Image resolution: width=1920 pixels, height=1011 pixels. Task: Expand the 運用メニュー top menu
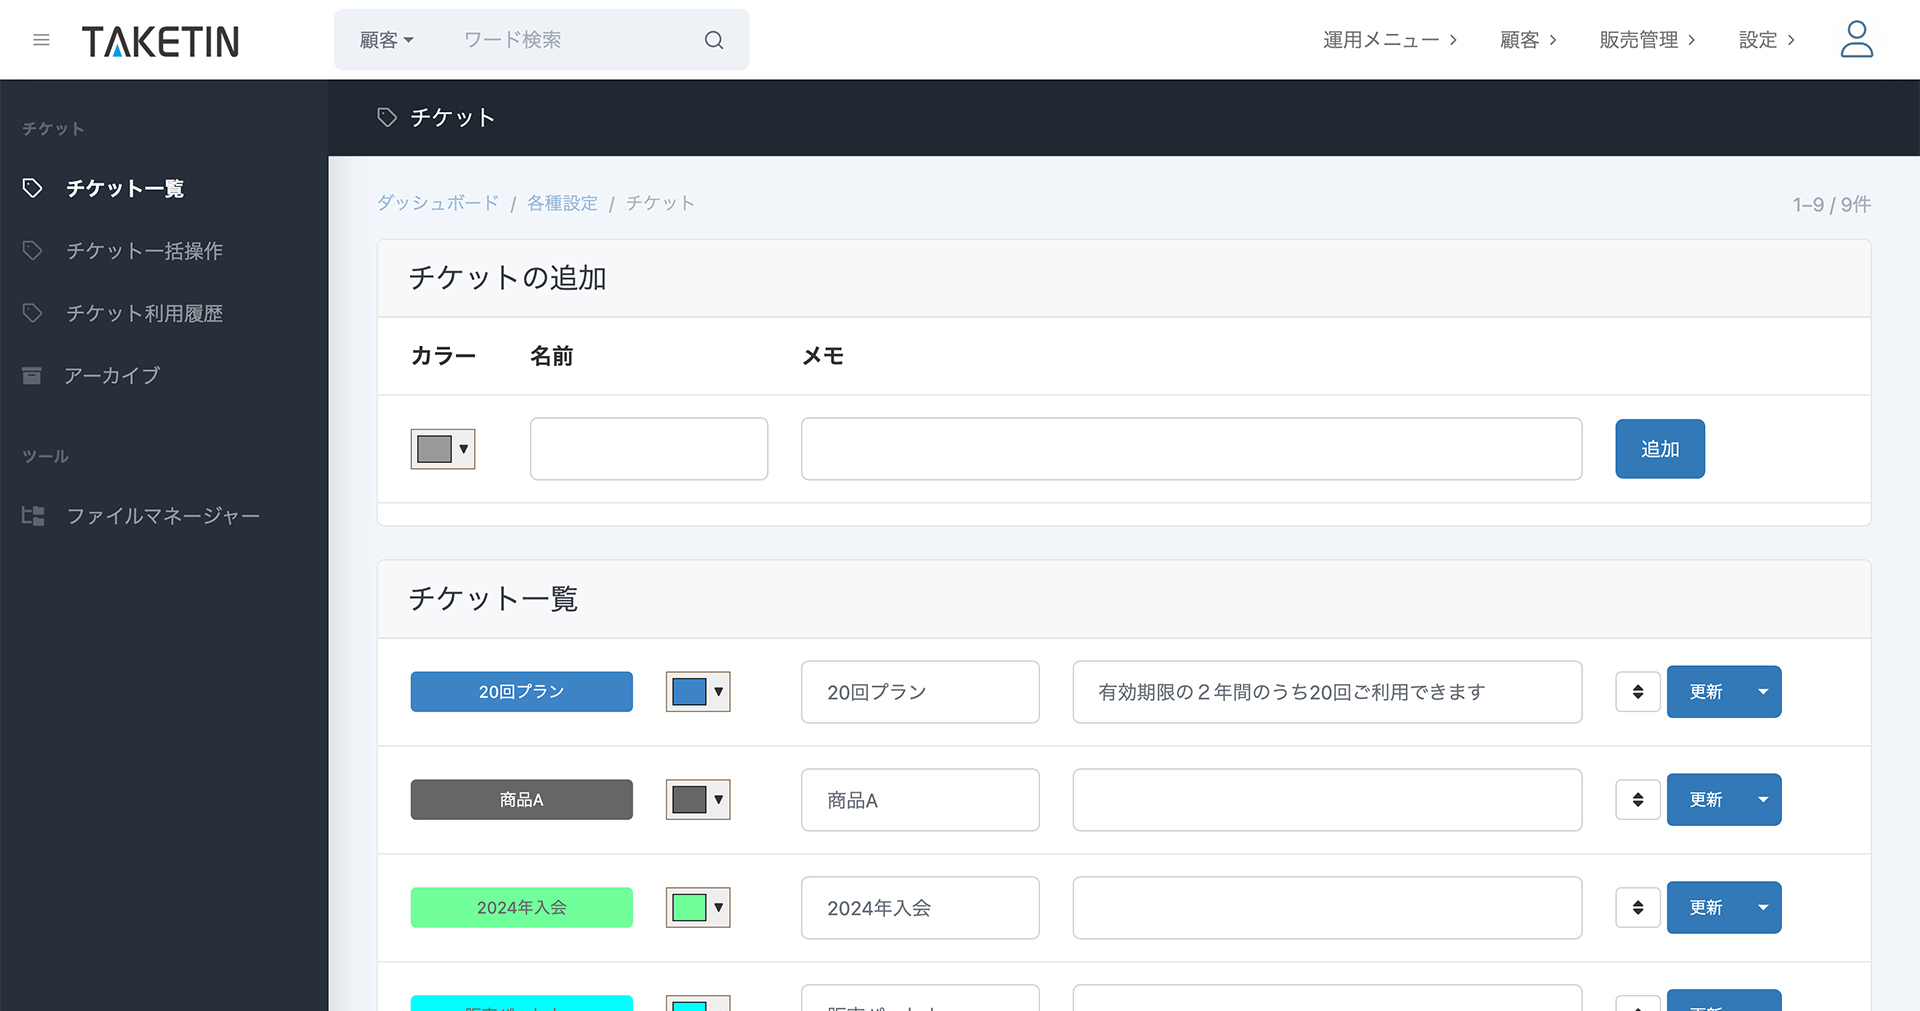[x=1390, y=40]
